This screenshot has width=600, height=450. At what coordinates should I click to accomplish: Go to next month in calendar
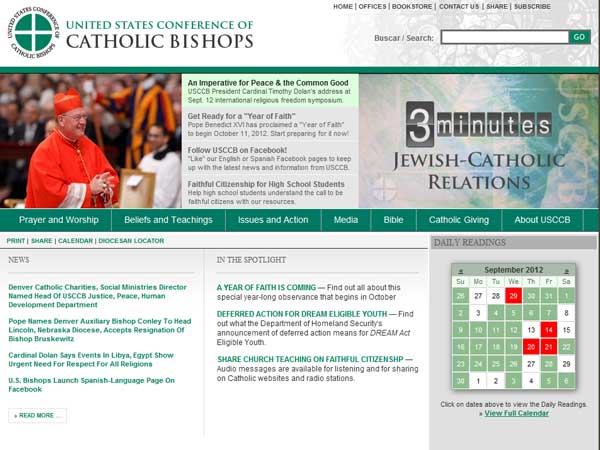click(566, 271)
